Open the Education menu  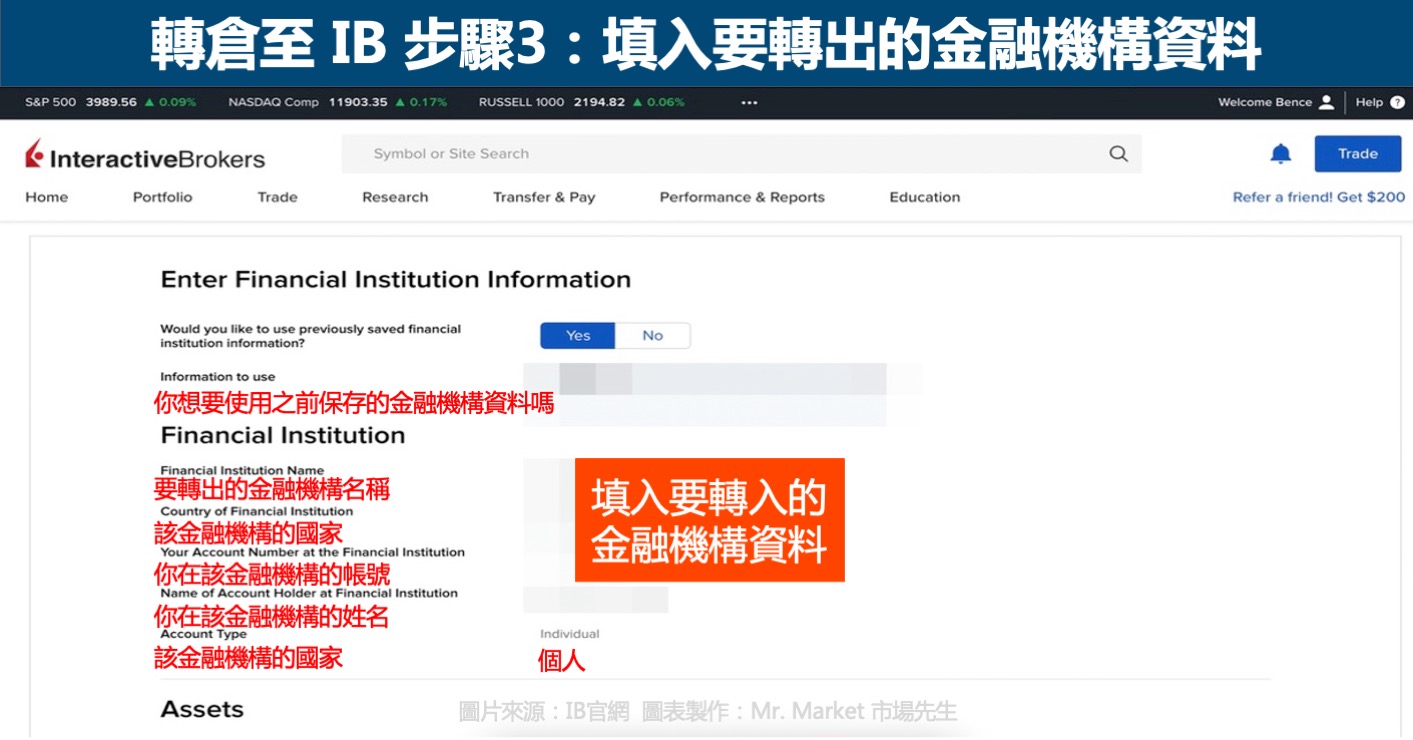[x=925, y=197]
